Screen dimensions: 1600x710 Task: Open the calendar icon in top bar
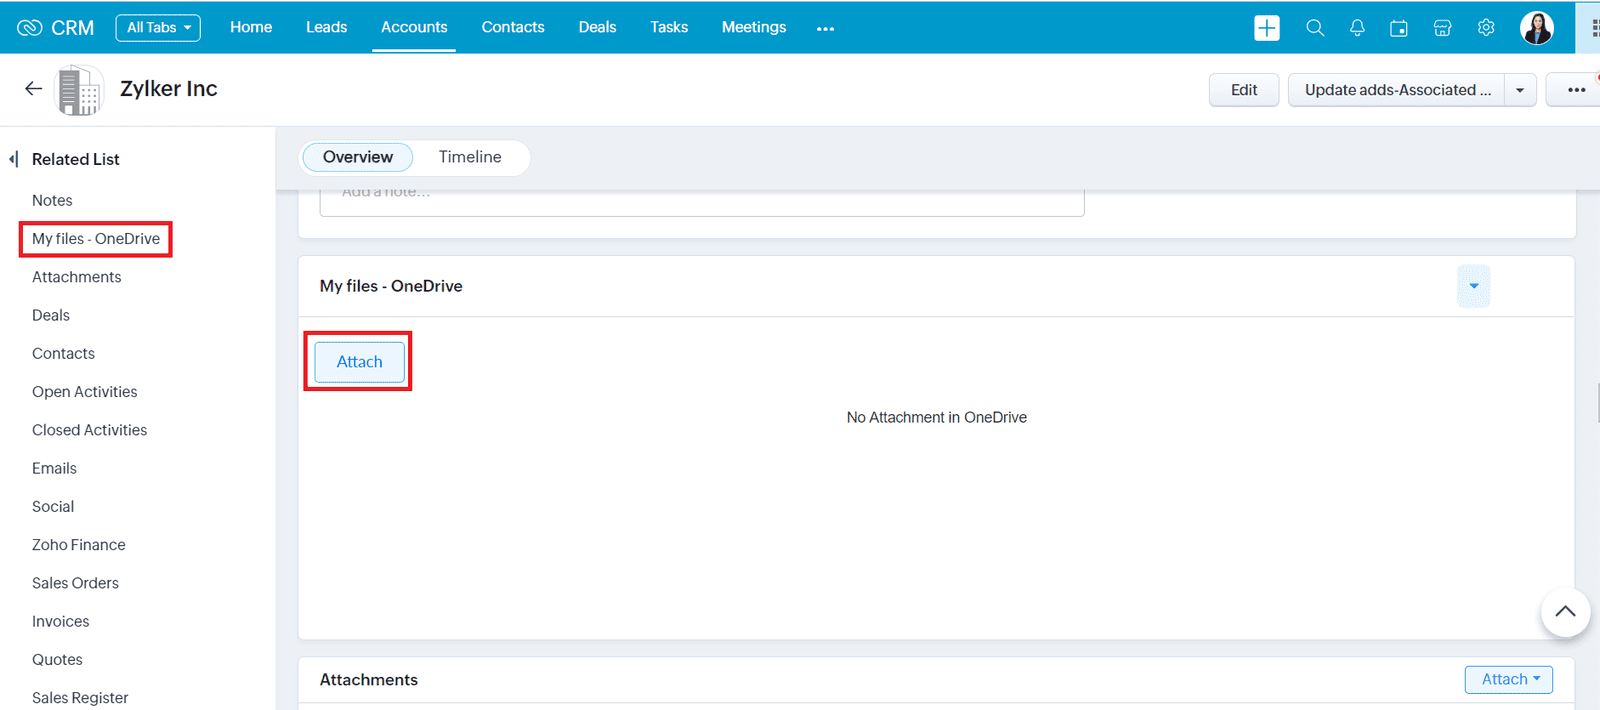tap(1399, 28)
